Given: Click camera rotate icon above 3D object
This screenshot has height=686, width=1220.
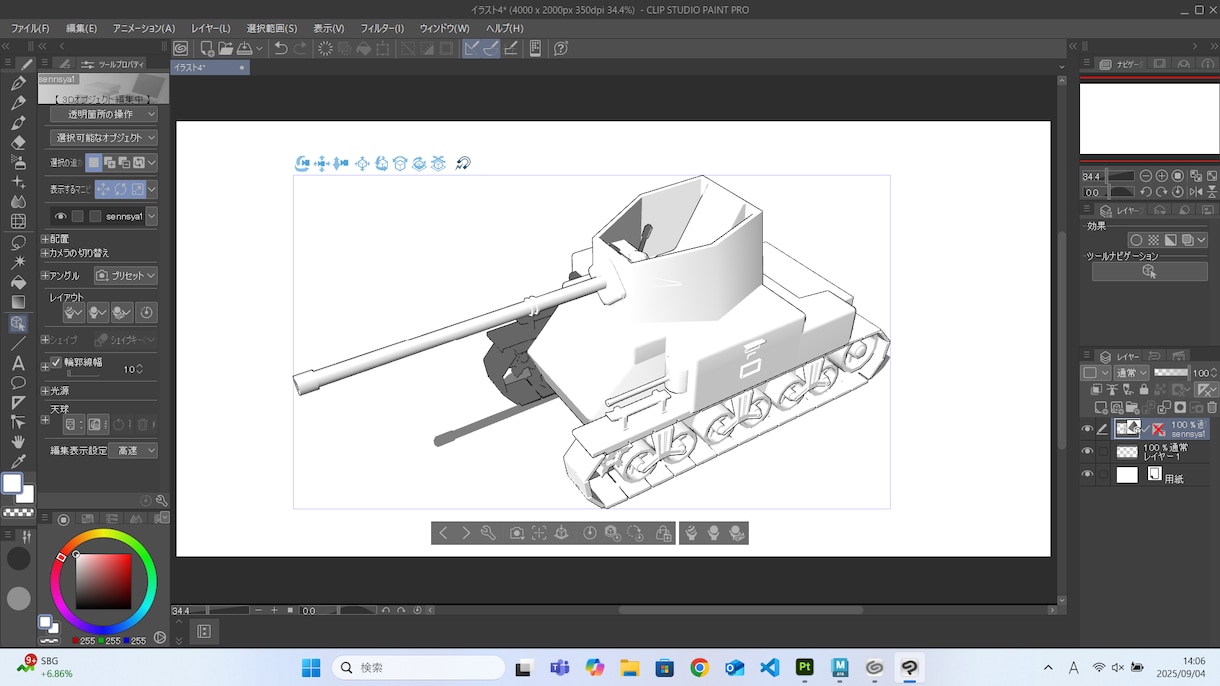Looking at the screenshot, I should (302, 163).
